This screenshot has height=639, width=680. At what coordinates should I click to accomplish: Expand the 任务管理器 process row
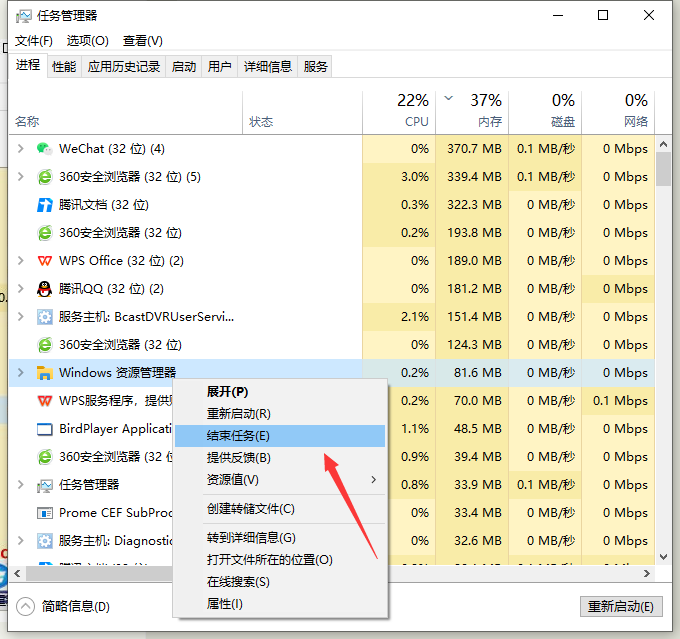[x=20, y=485]
